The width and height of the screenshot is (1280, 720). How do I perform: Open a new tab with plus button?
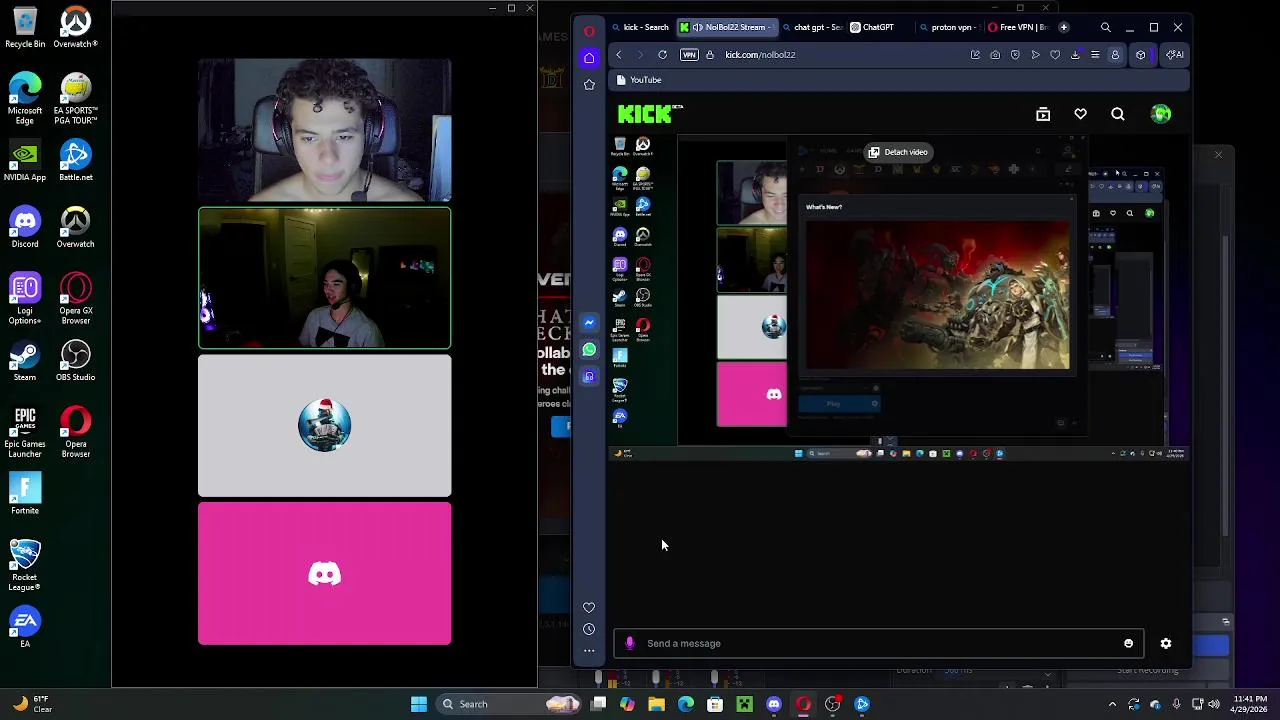click(x=1064, y=27)
